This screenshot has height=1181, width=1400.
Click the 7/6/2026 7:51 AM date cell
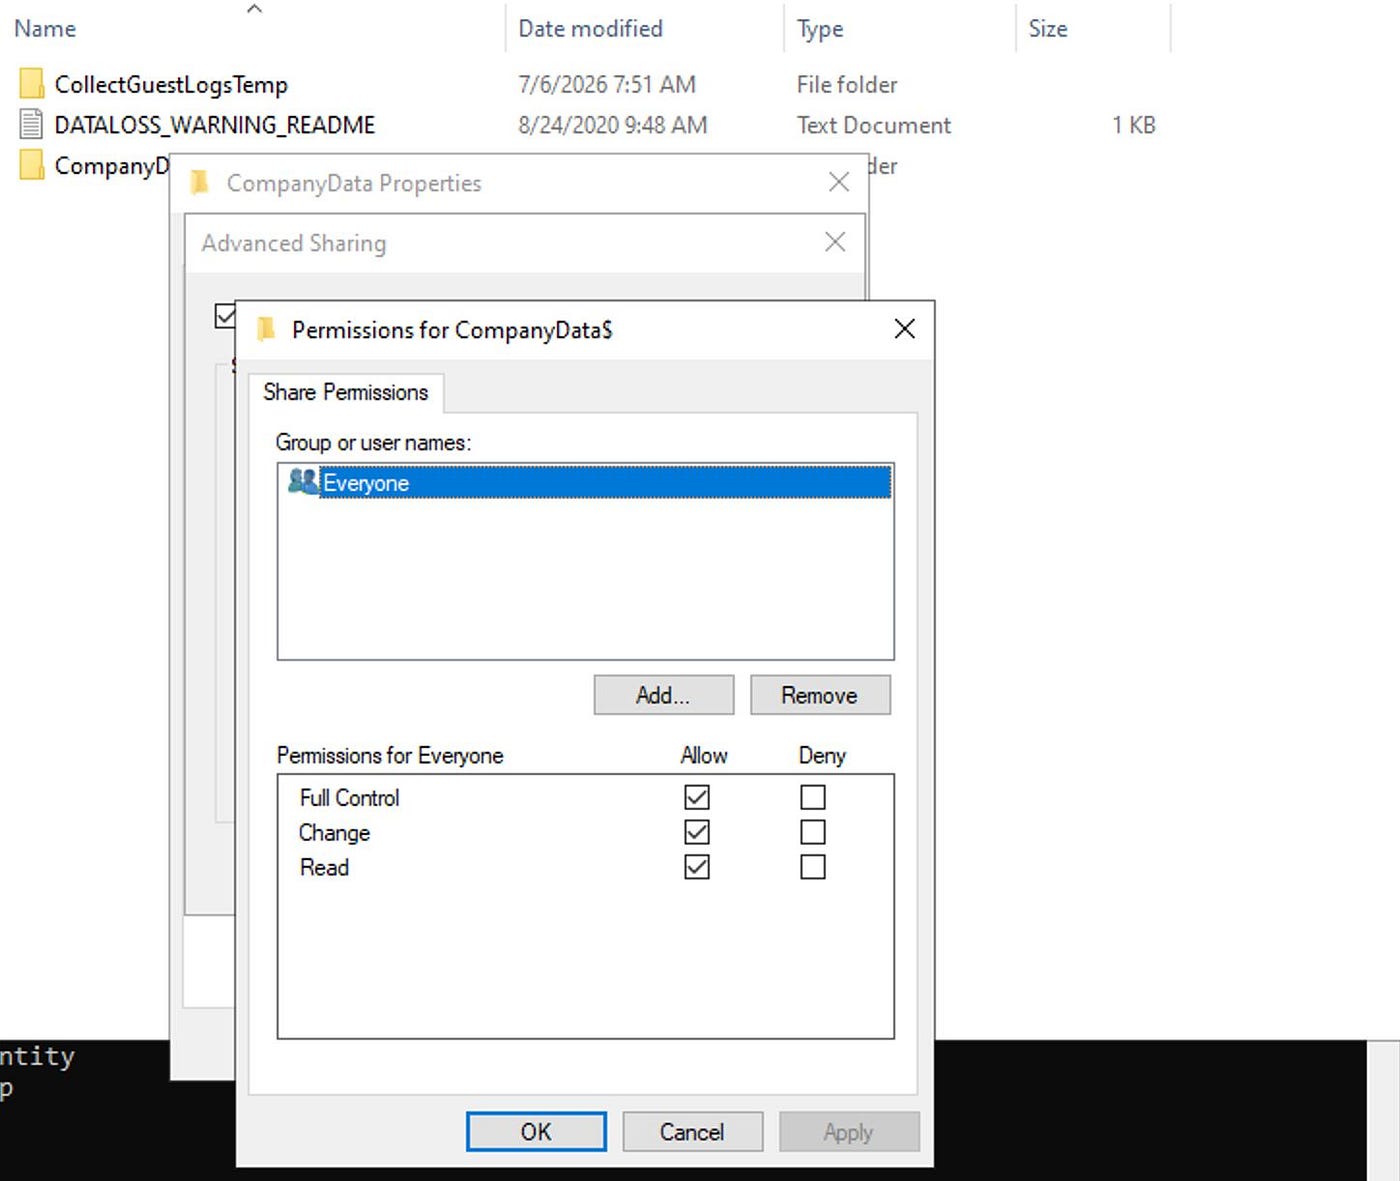click(x=607, y=85)
